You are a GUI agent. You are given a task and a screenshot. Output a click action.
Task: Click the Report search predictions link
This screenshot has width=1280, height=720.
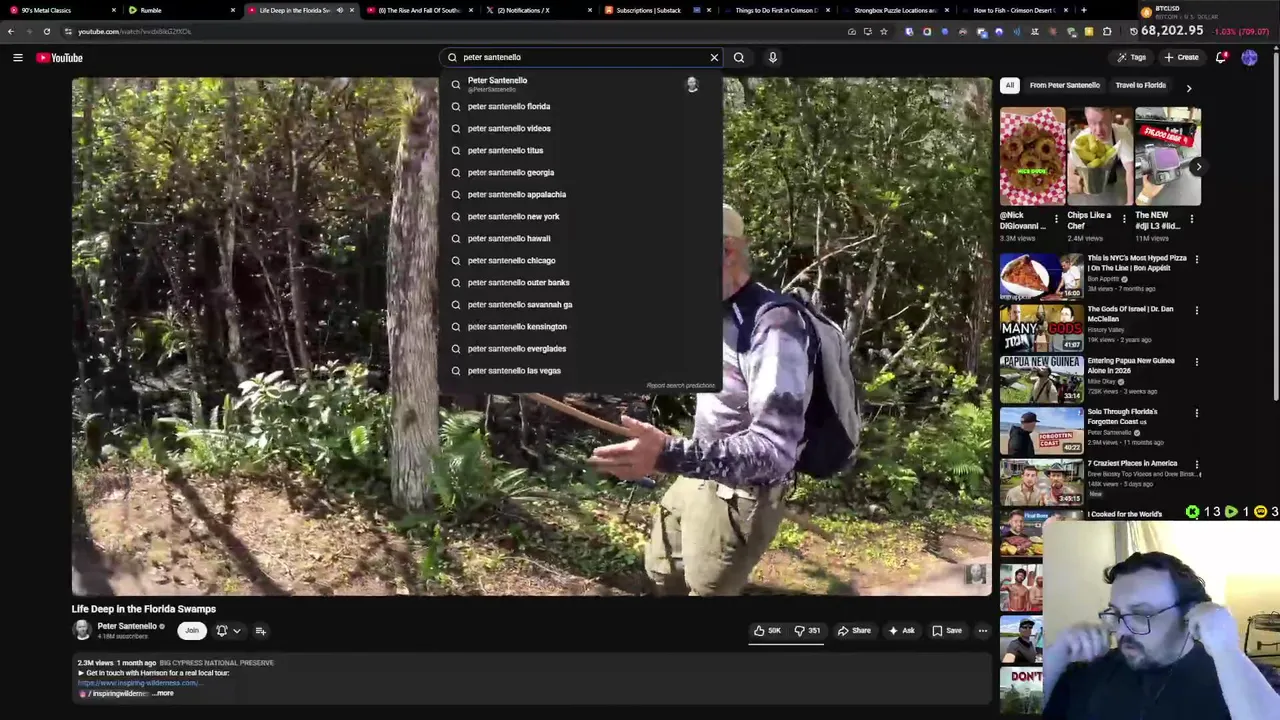[x=680, y=385]
